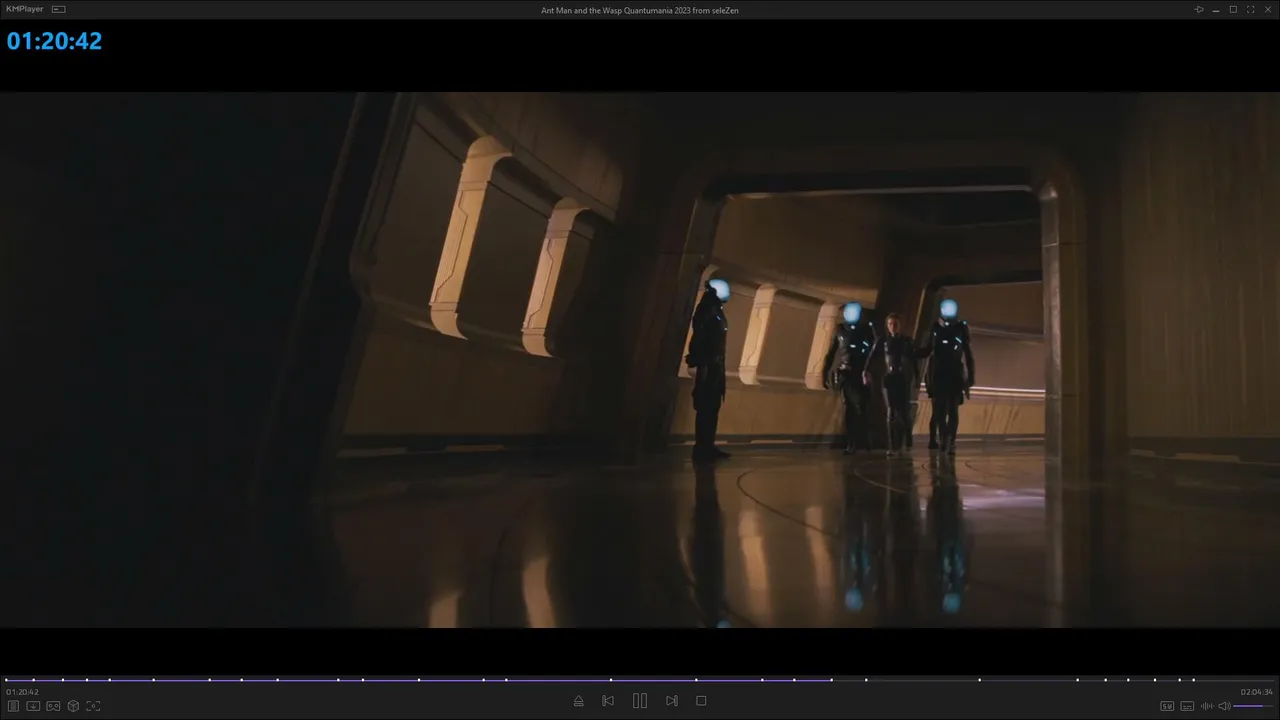Image resolution: width=1280 pixels, height=720 pixels.
Task: Stop the movie playback
Action: click(701, 701)
